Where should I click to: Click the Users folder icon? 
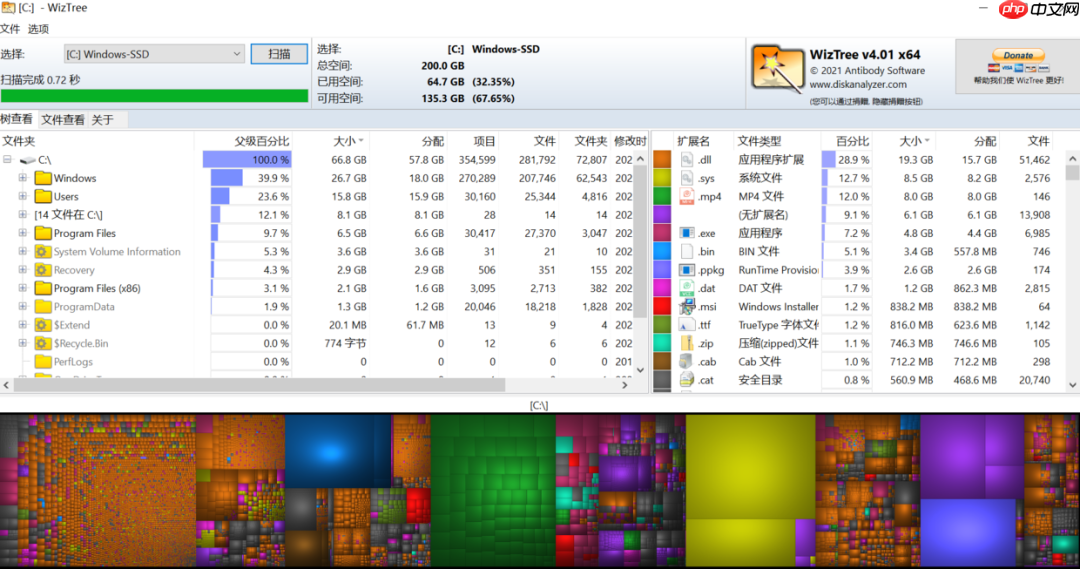coord(43,196)
